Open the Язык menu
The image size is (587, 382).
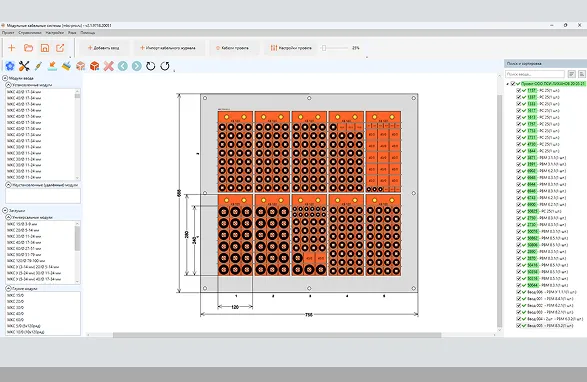tap(72, 33)
